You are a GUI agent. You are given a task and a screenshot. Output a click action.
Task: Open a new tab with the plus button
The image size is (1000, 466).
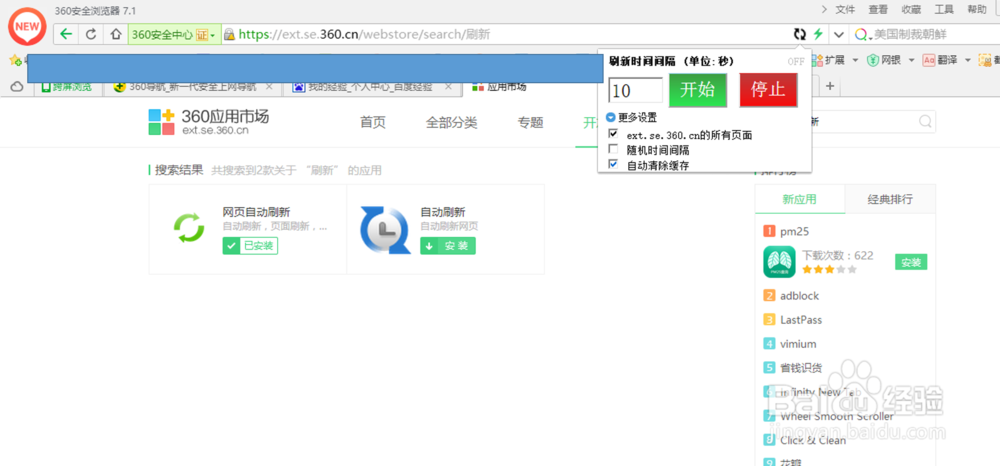click(830, 86)
